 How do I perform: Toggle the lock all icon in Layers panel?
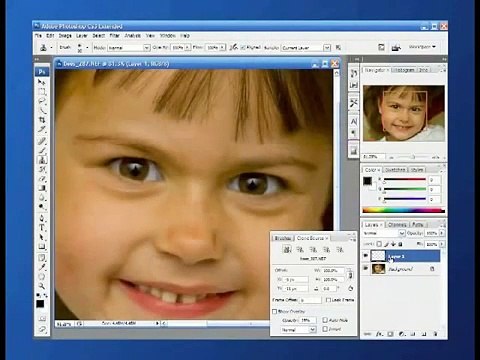[x=400, y=244]
